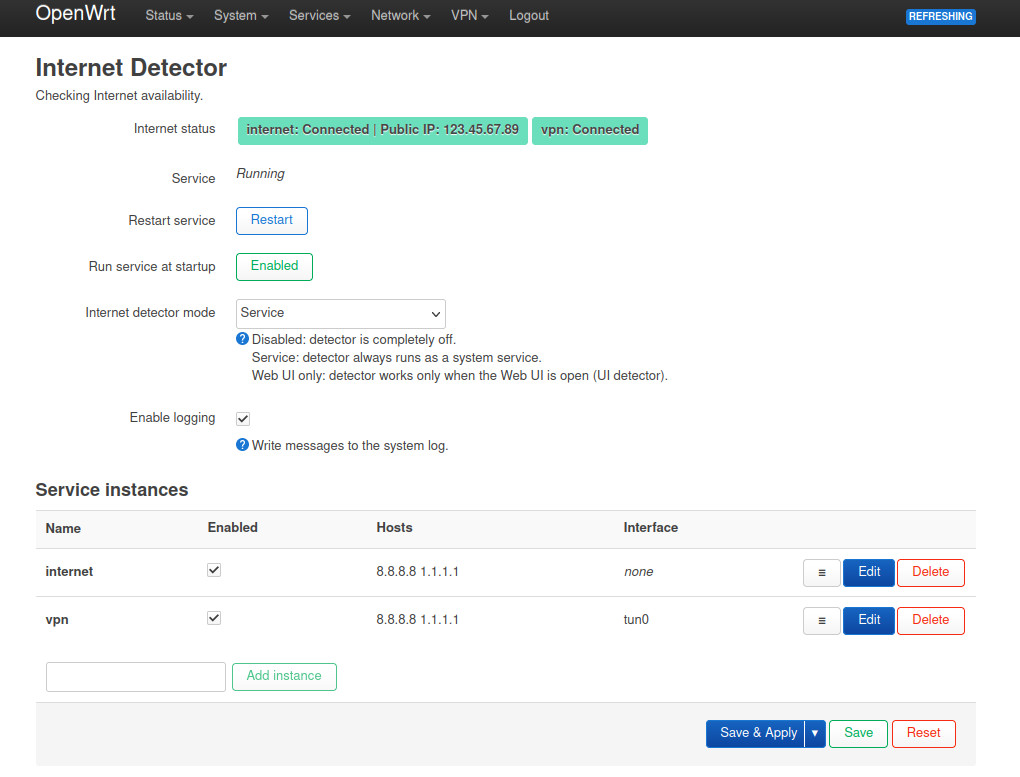1020x777 pixels.
Task: Disable the internet instance checkbox
Action: click(x=214, y=570)
